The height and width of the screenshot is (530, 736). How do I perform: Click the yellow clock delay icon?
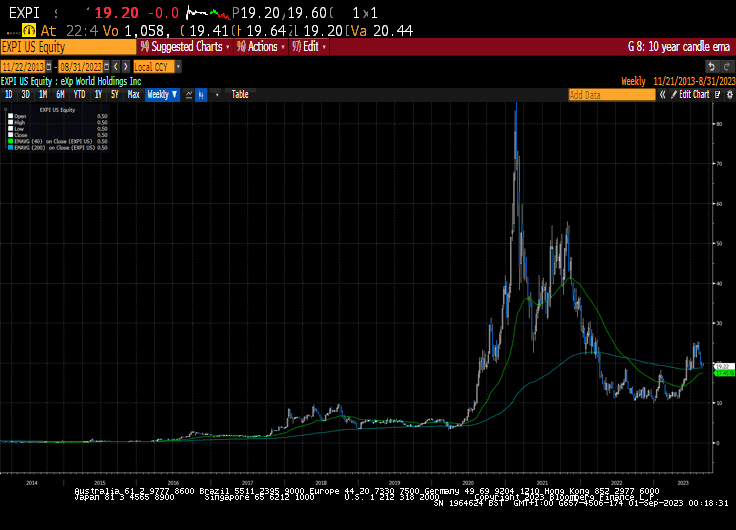click(29, 31)
